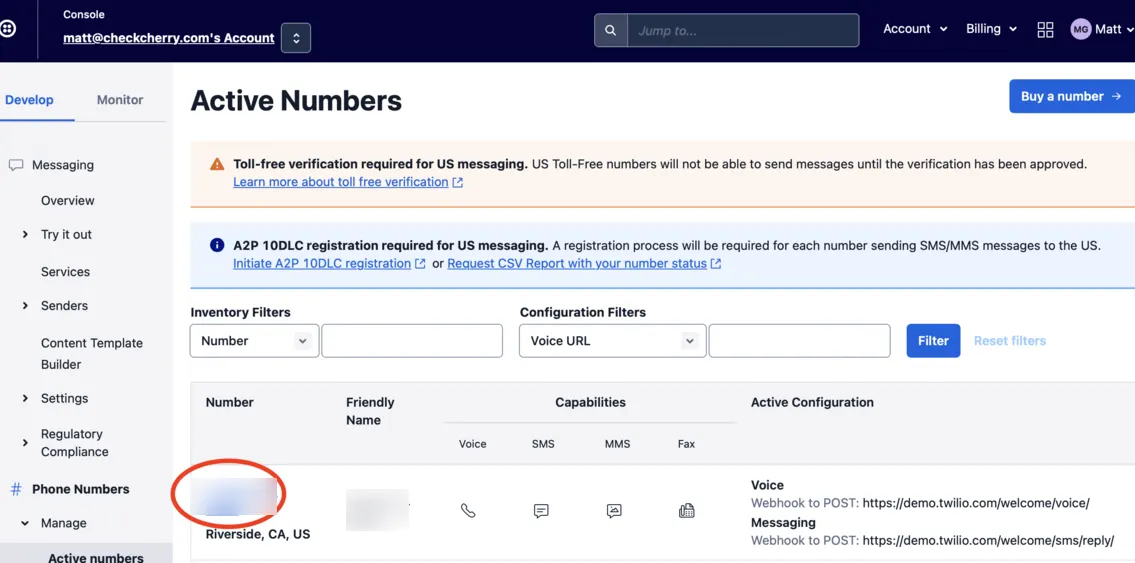
Task: Expand the Settings chevron
Action: point(25,398)
